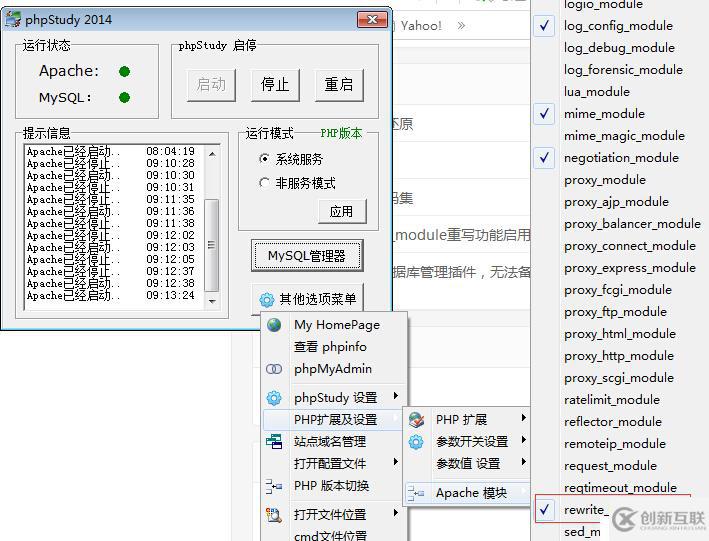Click the log list scrollbar thumb
Viewport: 709px width, 541px height.
coord(212,245)
